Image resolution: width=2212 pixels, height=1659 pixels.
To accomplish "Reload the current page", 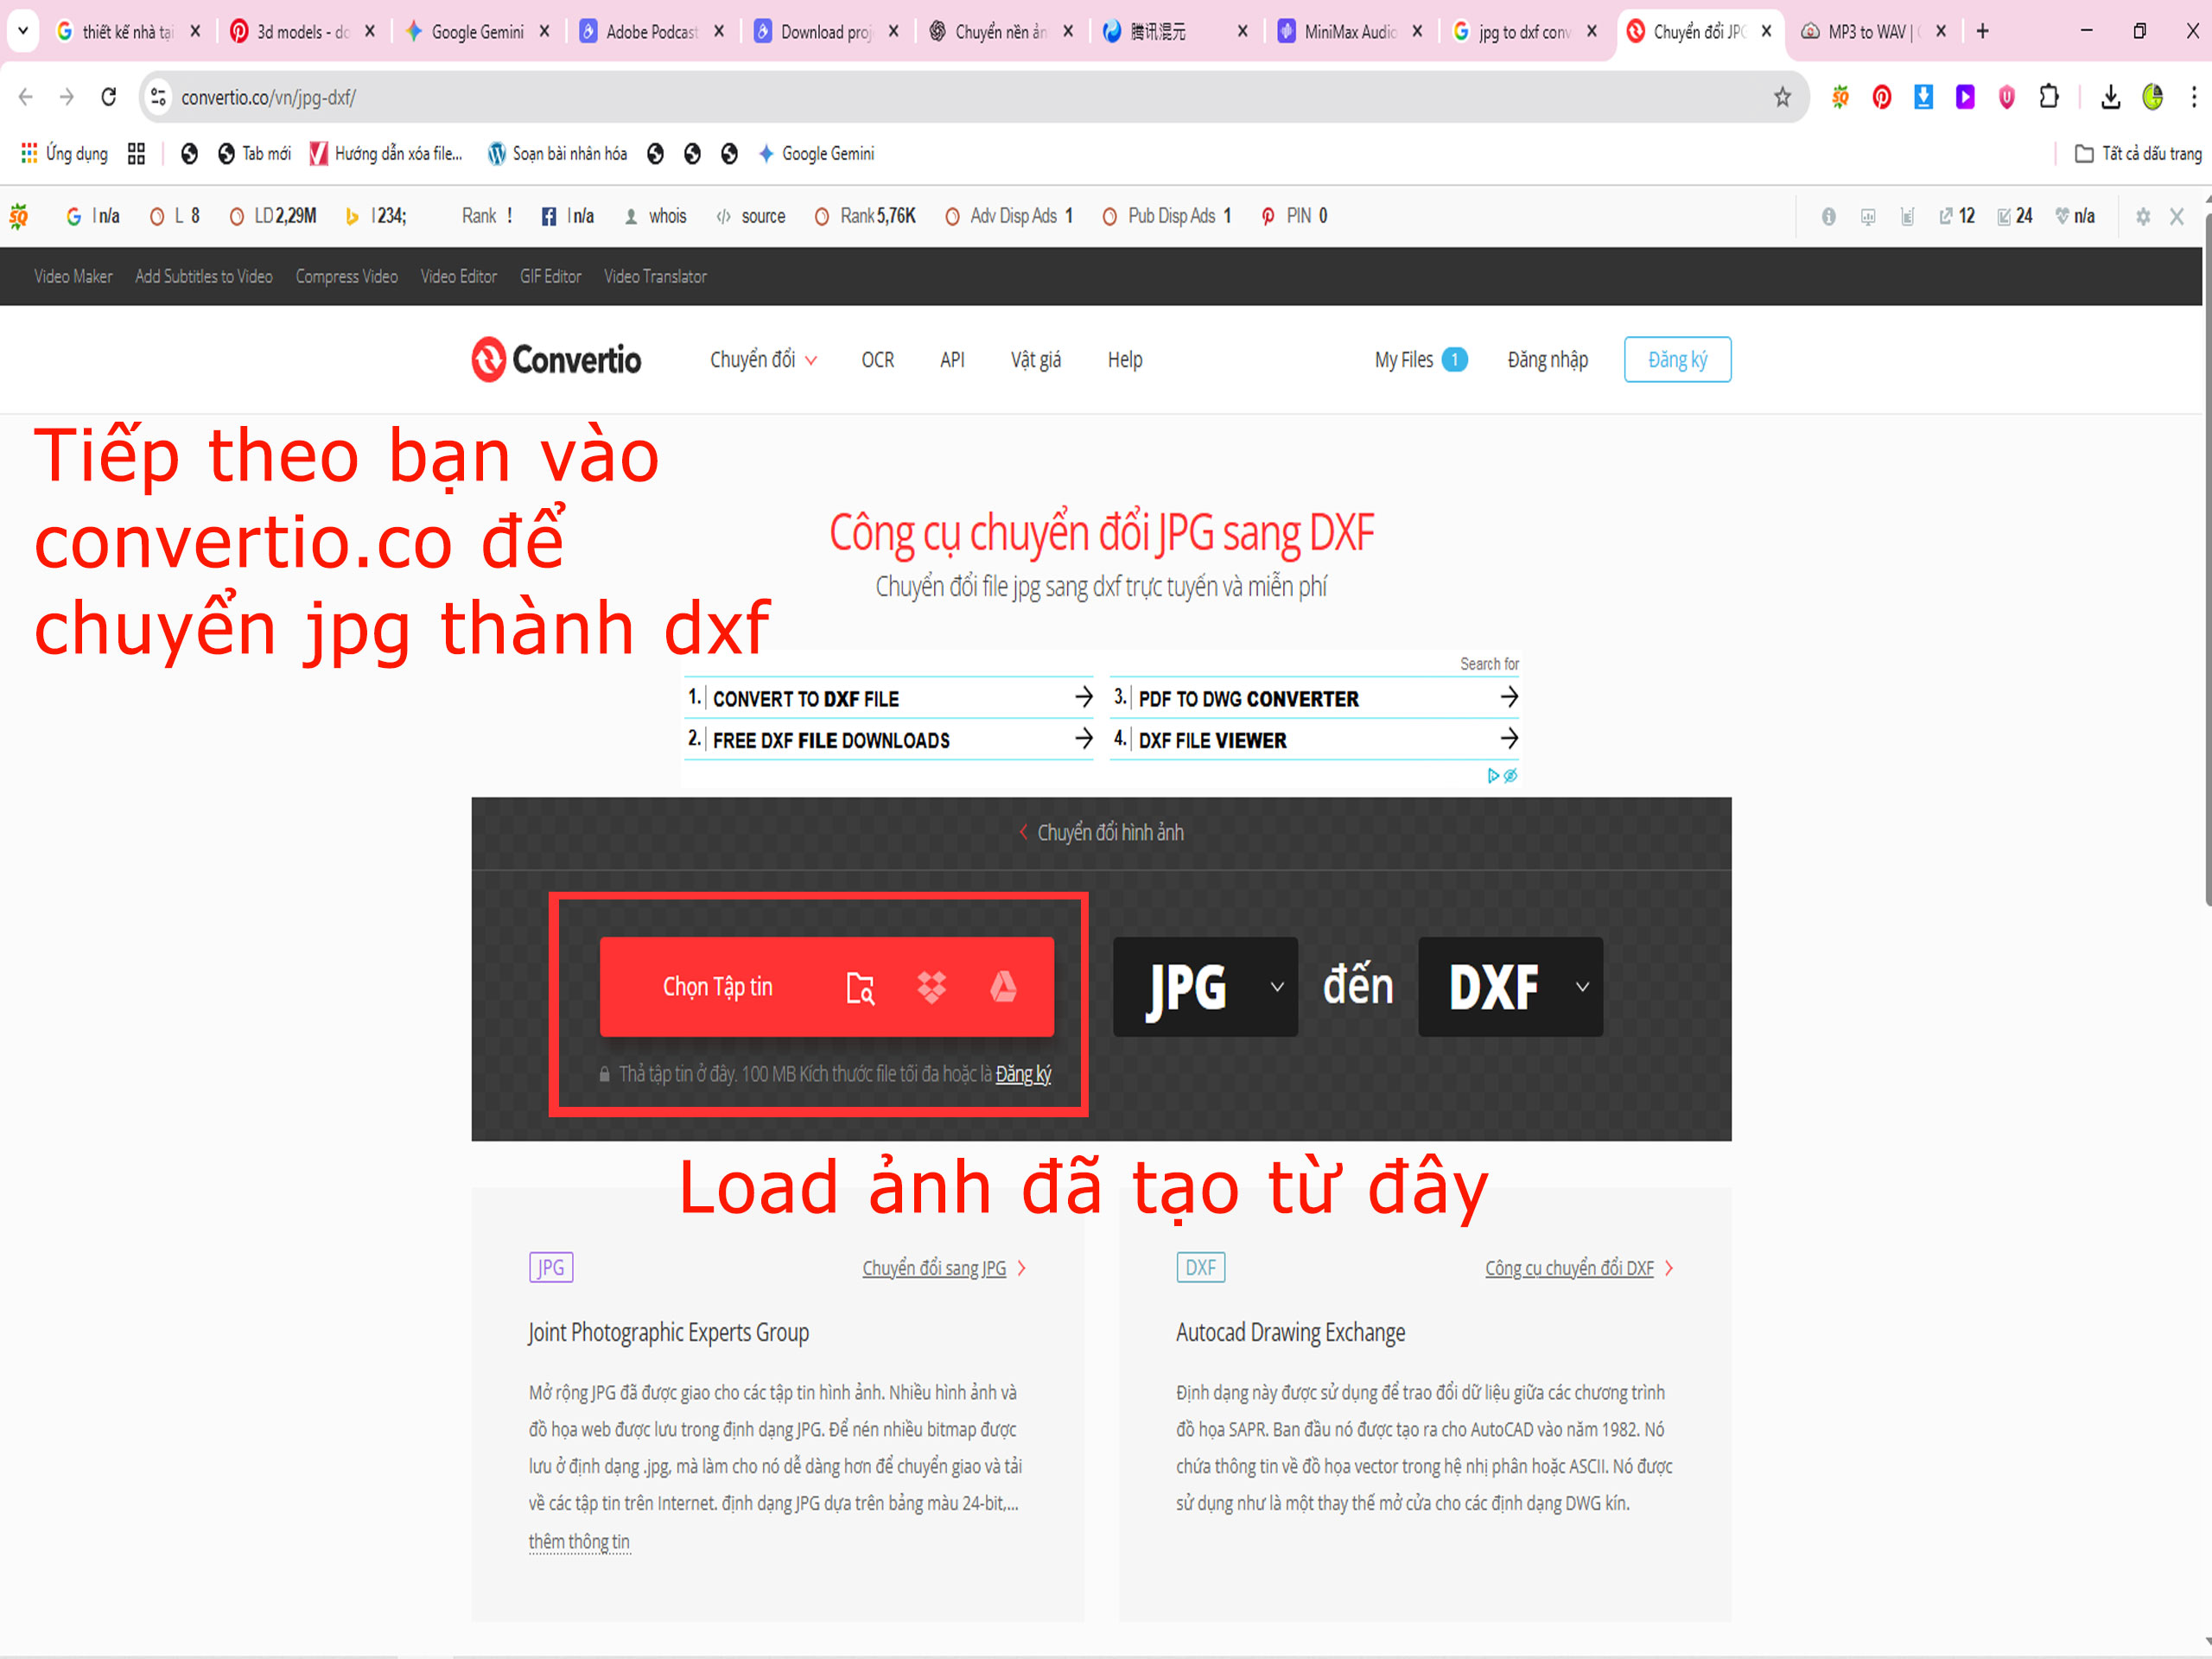I will click(x=108, y=97).
